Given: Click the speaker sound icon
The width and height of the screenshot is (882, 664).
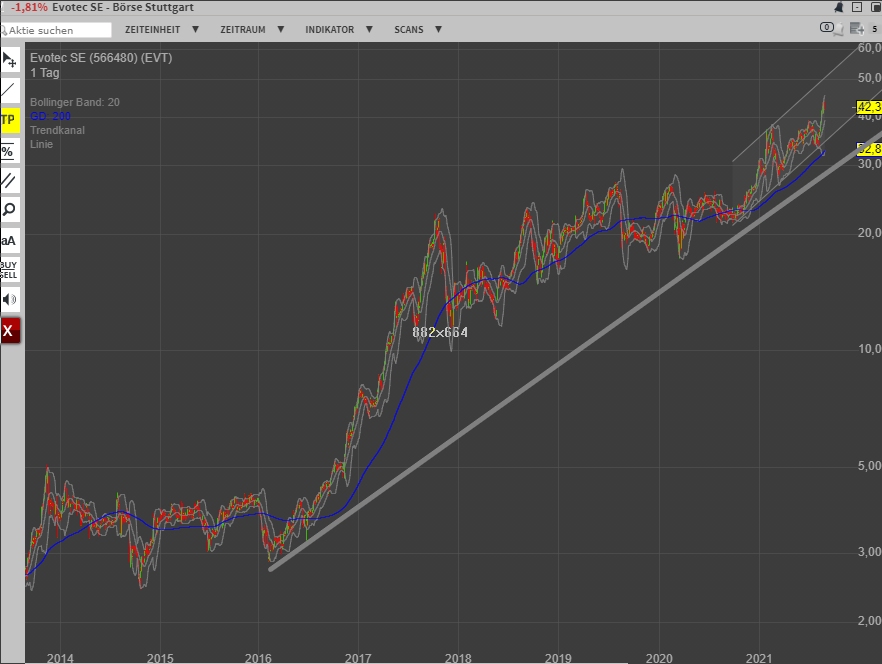Looking at the screenshot, I should (10, 299).
